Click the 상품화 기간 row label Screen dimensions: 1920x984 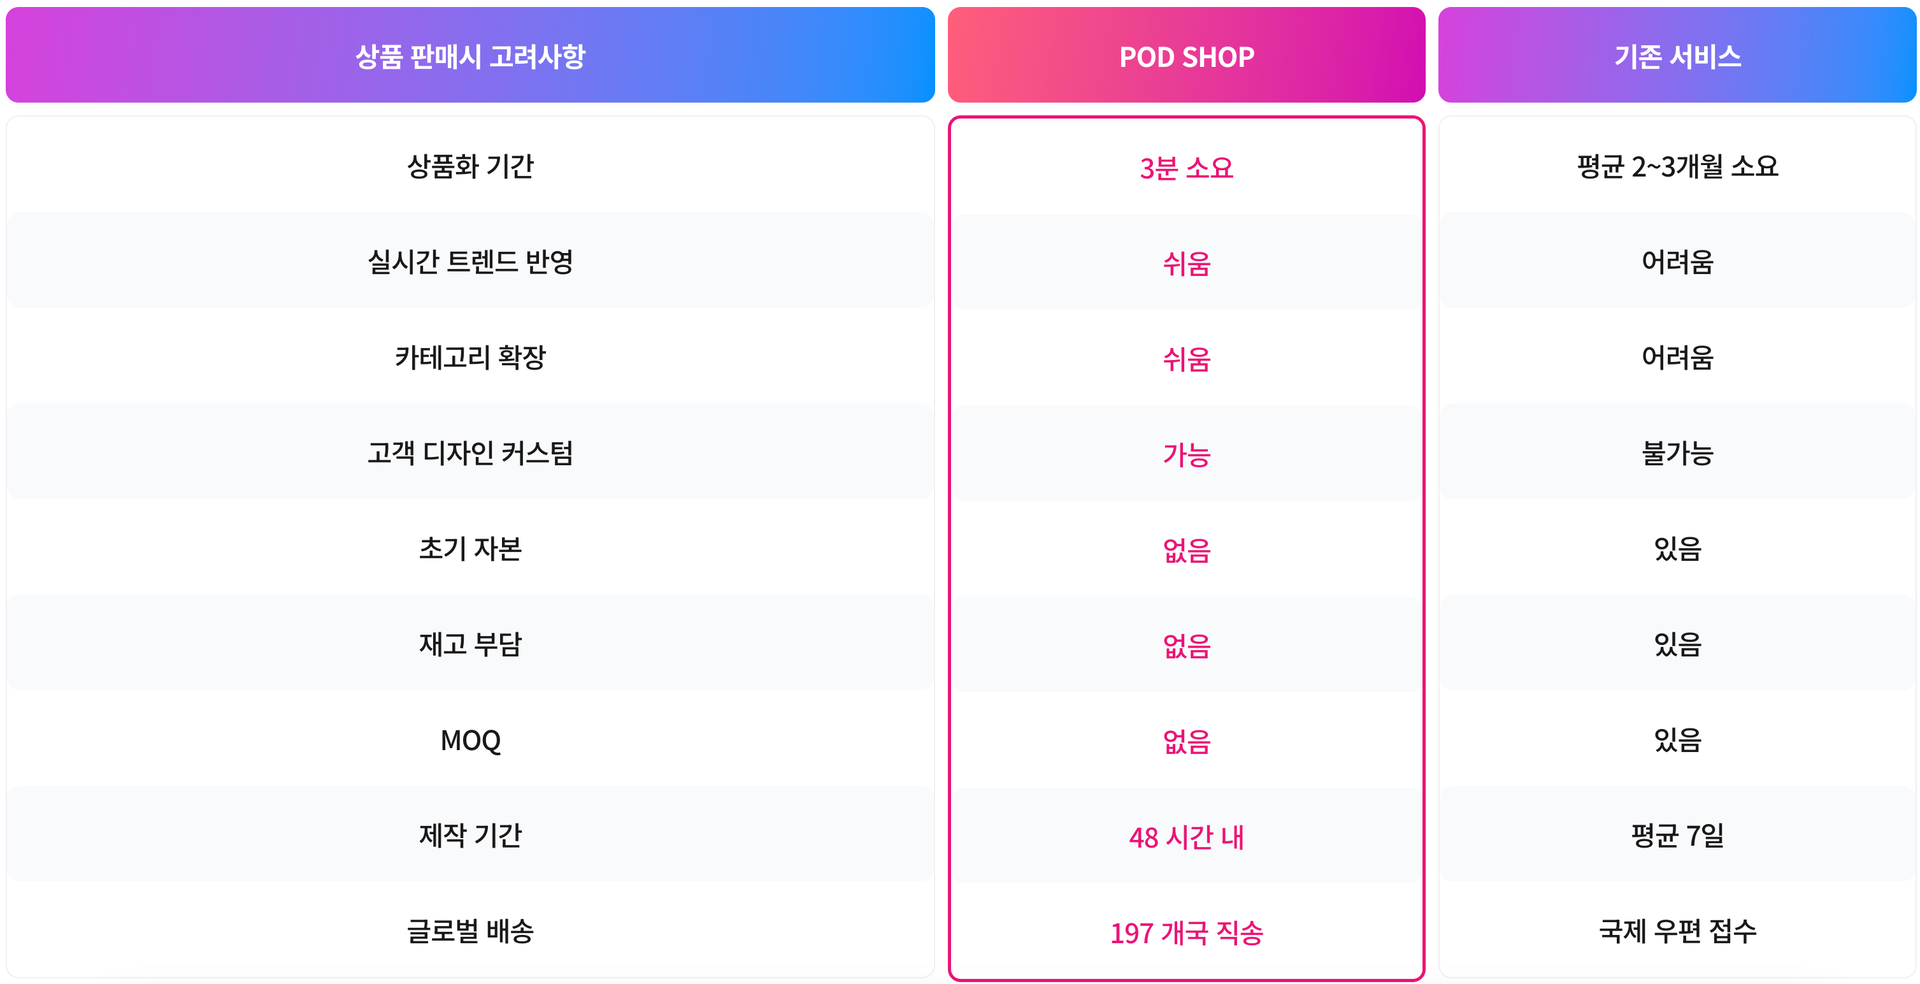tap(470, 165)
